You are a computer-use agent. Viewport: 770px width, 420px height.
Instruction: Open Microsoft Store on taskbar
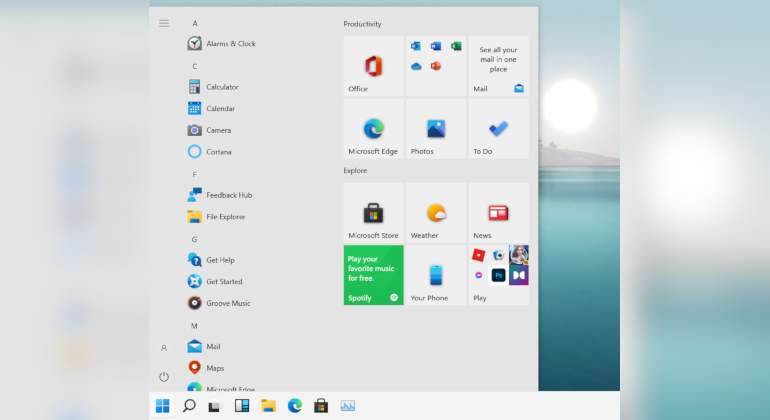(321, 406)
